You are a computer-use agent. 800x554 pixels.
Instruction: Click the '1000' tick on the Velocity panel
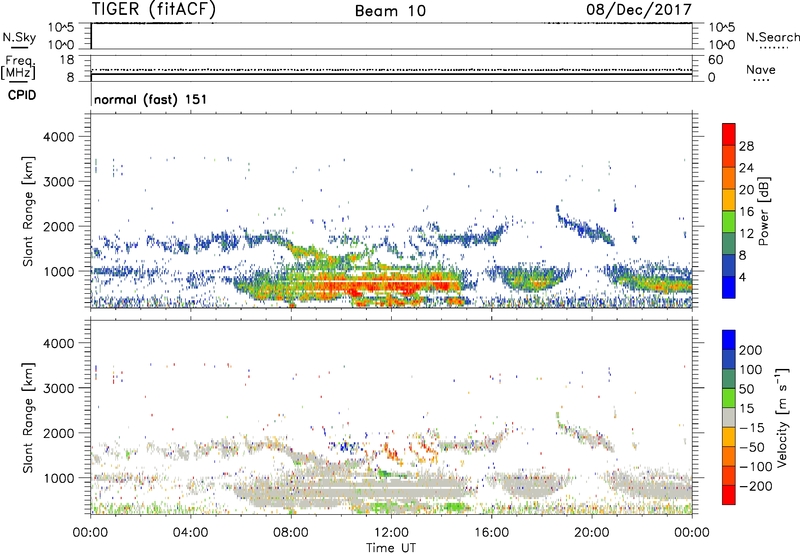(x=59, y=478)
